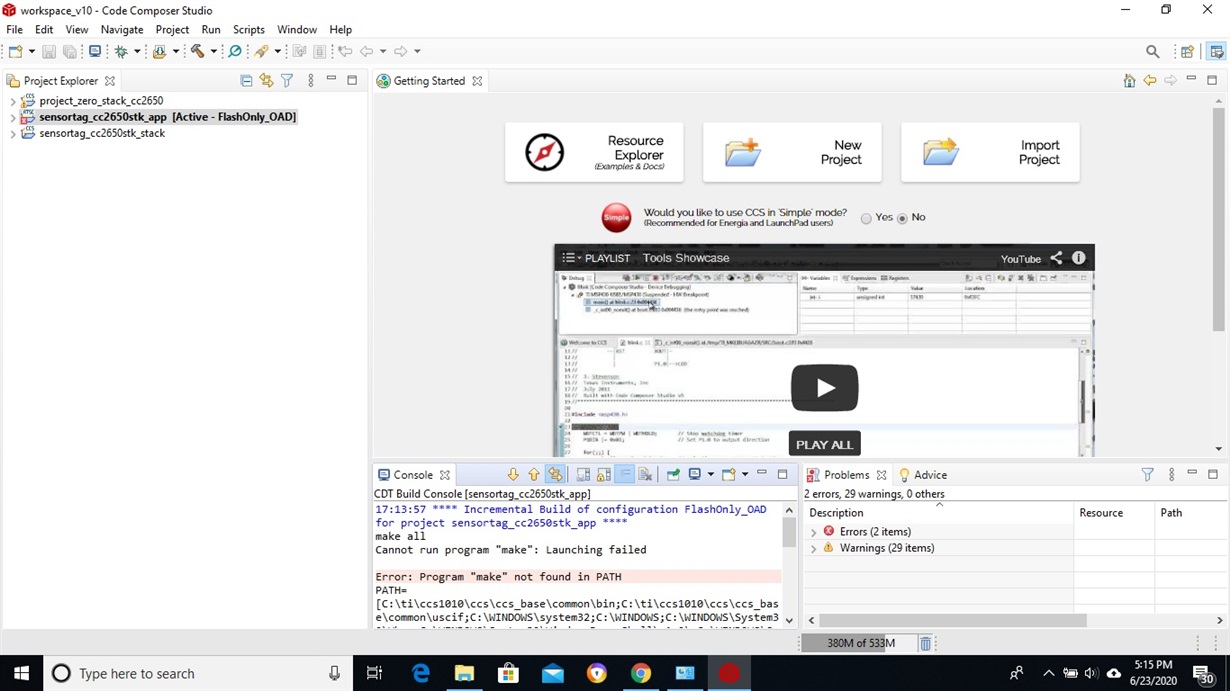
Task: Play the Tools Showcase video
Action: click(x=825, y=388)
